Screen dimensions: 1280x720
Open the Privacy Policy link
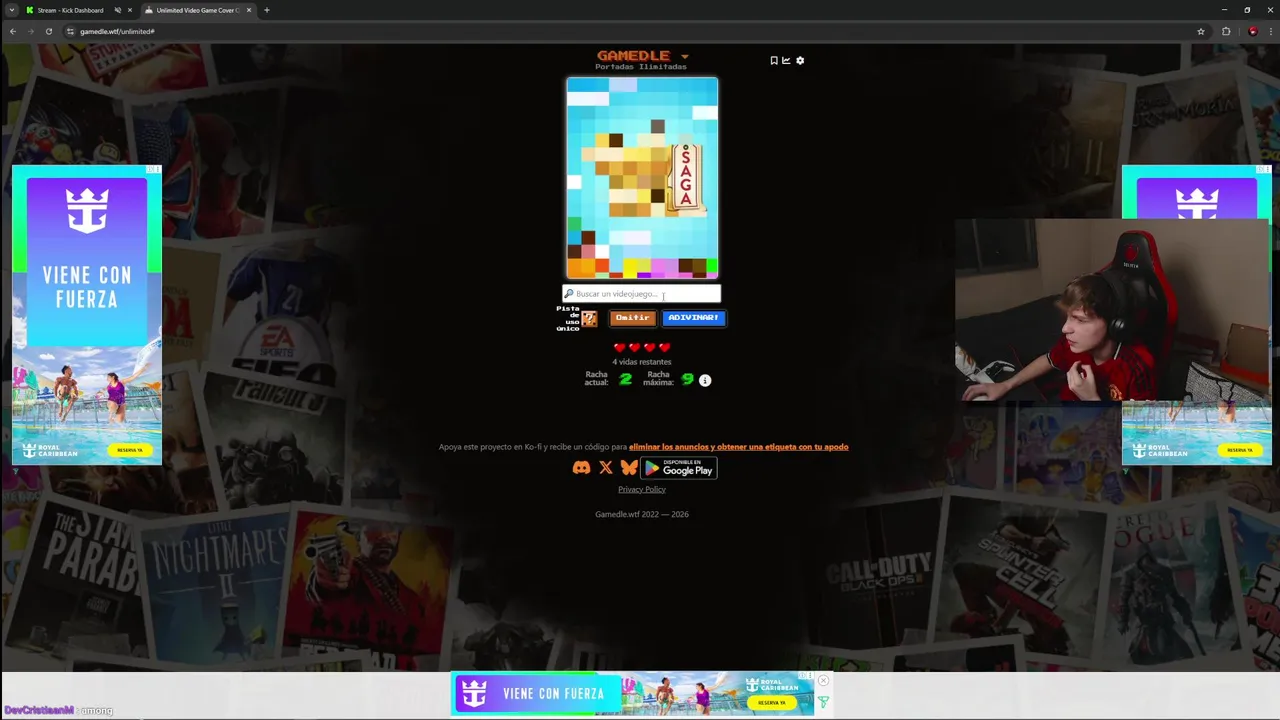click(642, 489)
